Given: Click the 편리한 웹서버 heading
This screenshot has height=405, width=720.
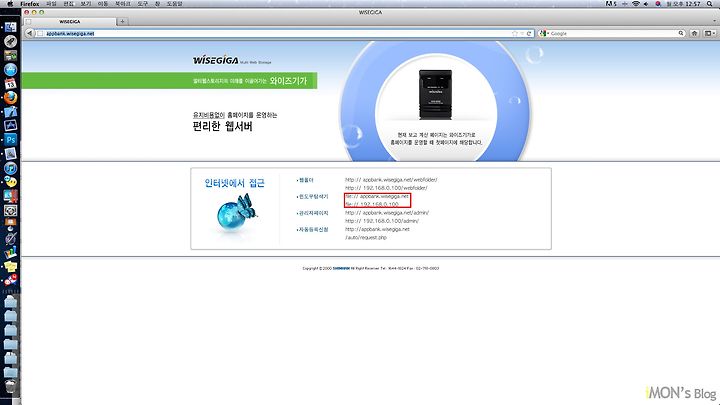Looking at the screenshot, I should pyautogui.click(x=222, y=126).
